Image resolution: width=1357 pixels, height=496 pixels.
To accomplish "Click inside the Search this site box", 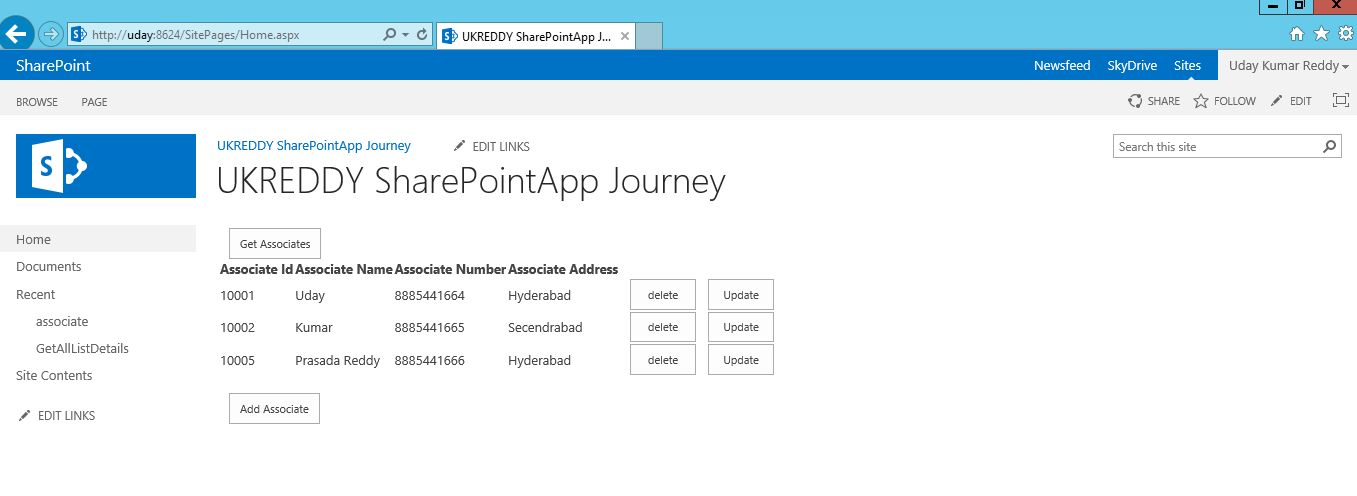I will pos(1217,147).
